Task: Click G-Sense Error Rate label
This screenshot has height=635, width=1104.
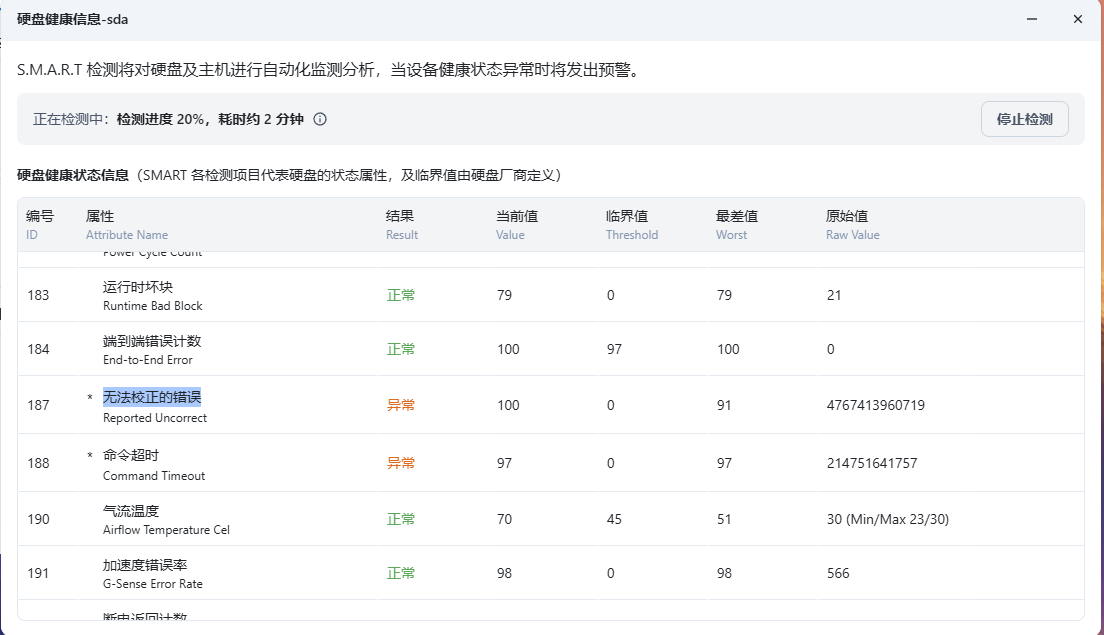Action: [153, 584]
